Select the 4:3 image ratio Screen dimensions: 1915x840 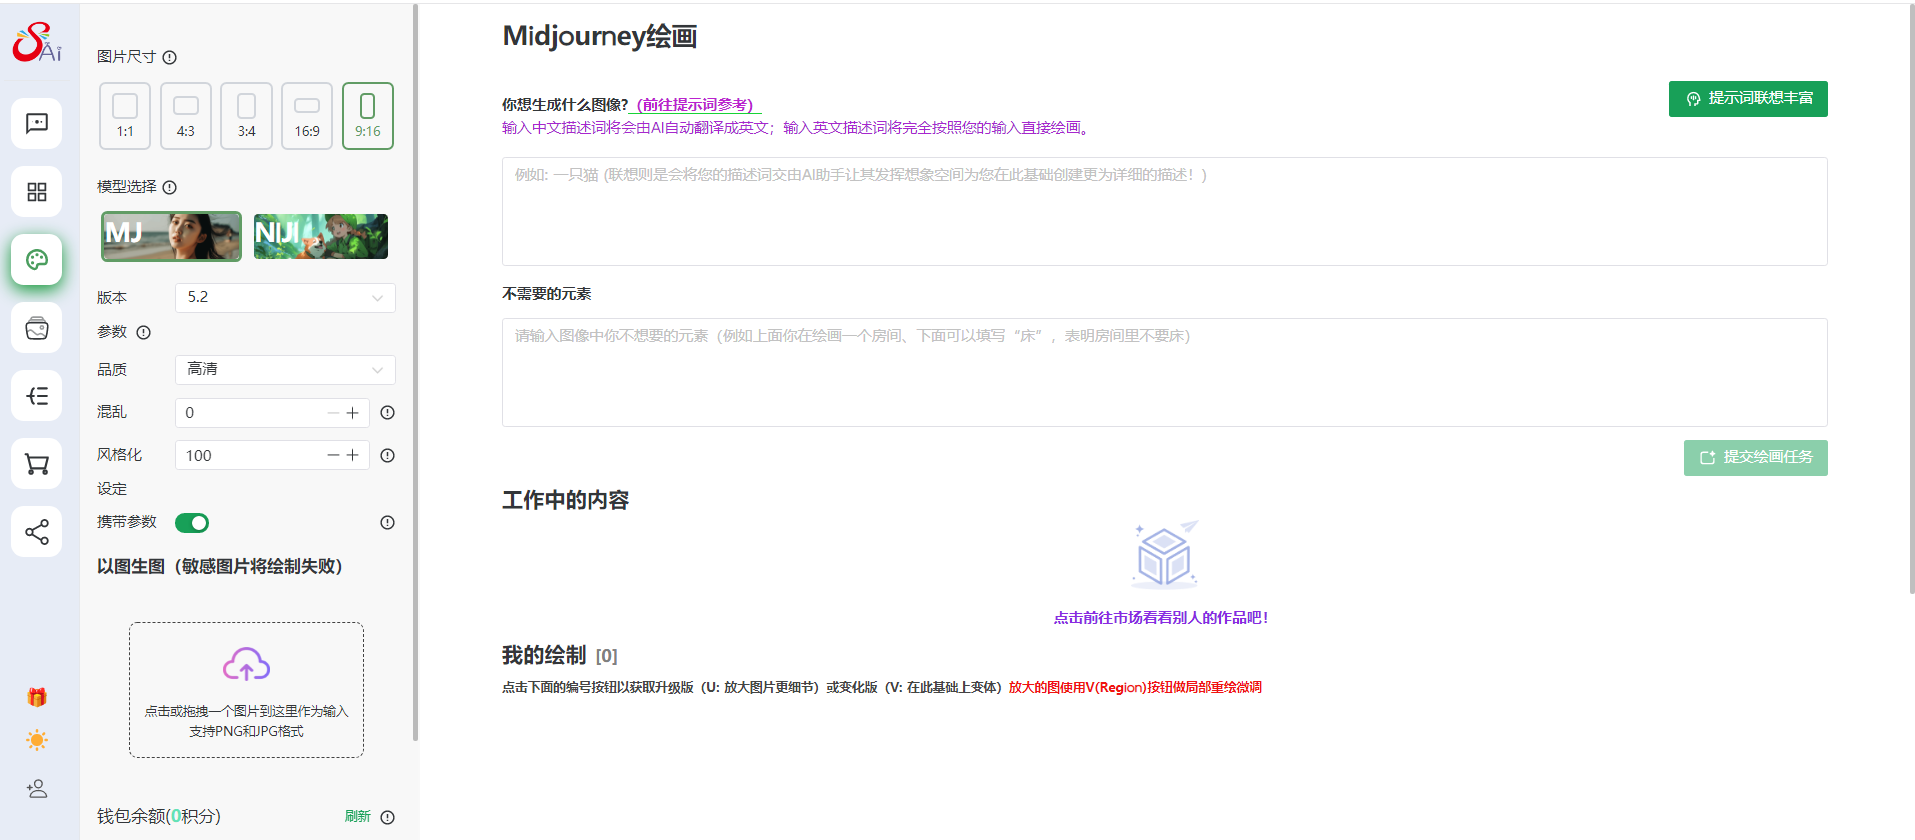(x=186, y=116)
